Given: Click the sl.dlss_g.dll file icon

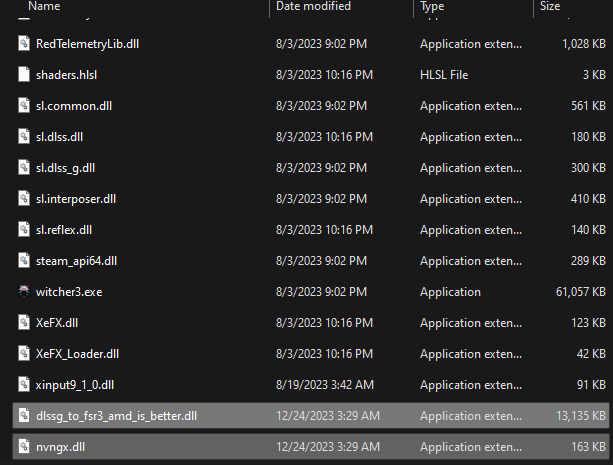Looking at the screenshot, I should [24, 167].
